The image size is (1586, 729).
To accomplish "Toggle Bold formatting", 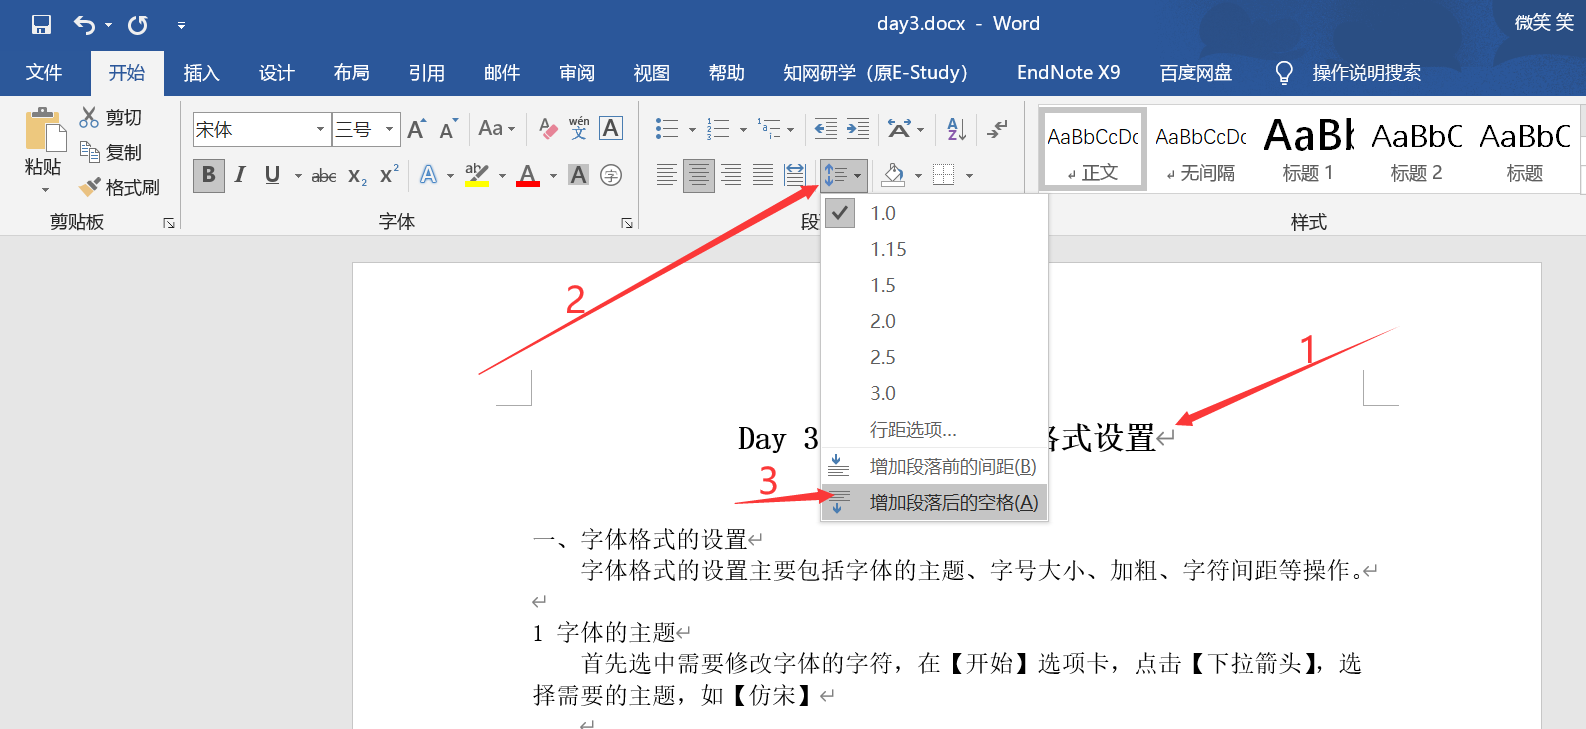I will (208, 175).
